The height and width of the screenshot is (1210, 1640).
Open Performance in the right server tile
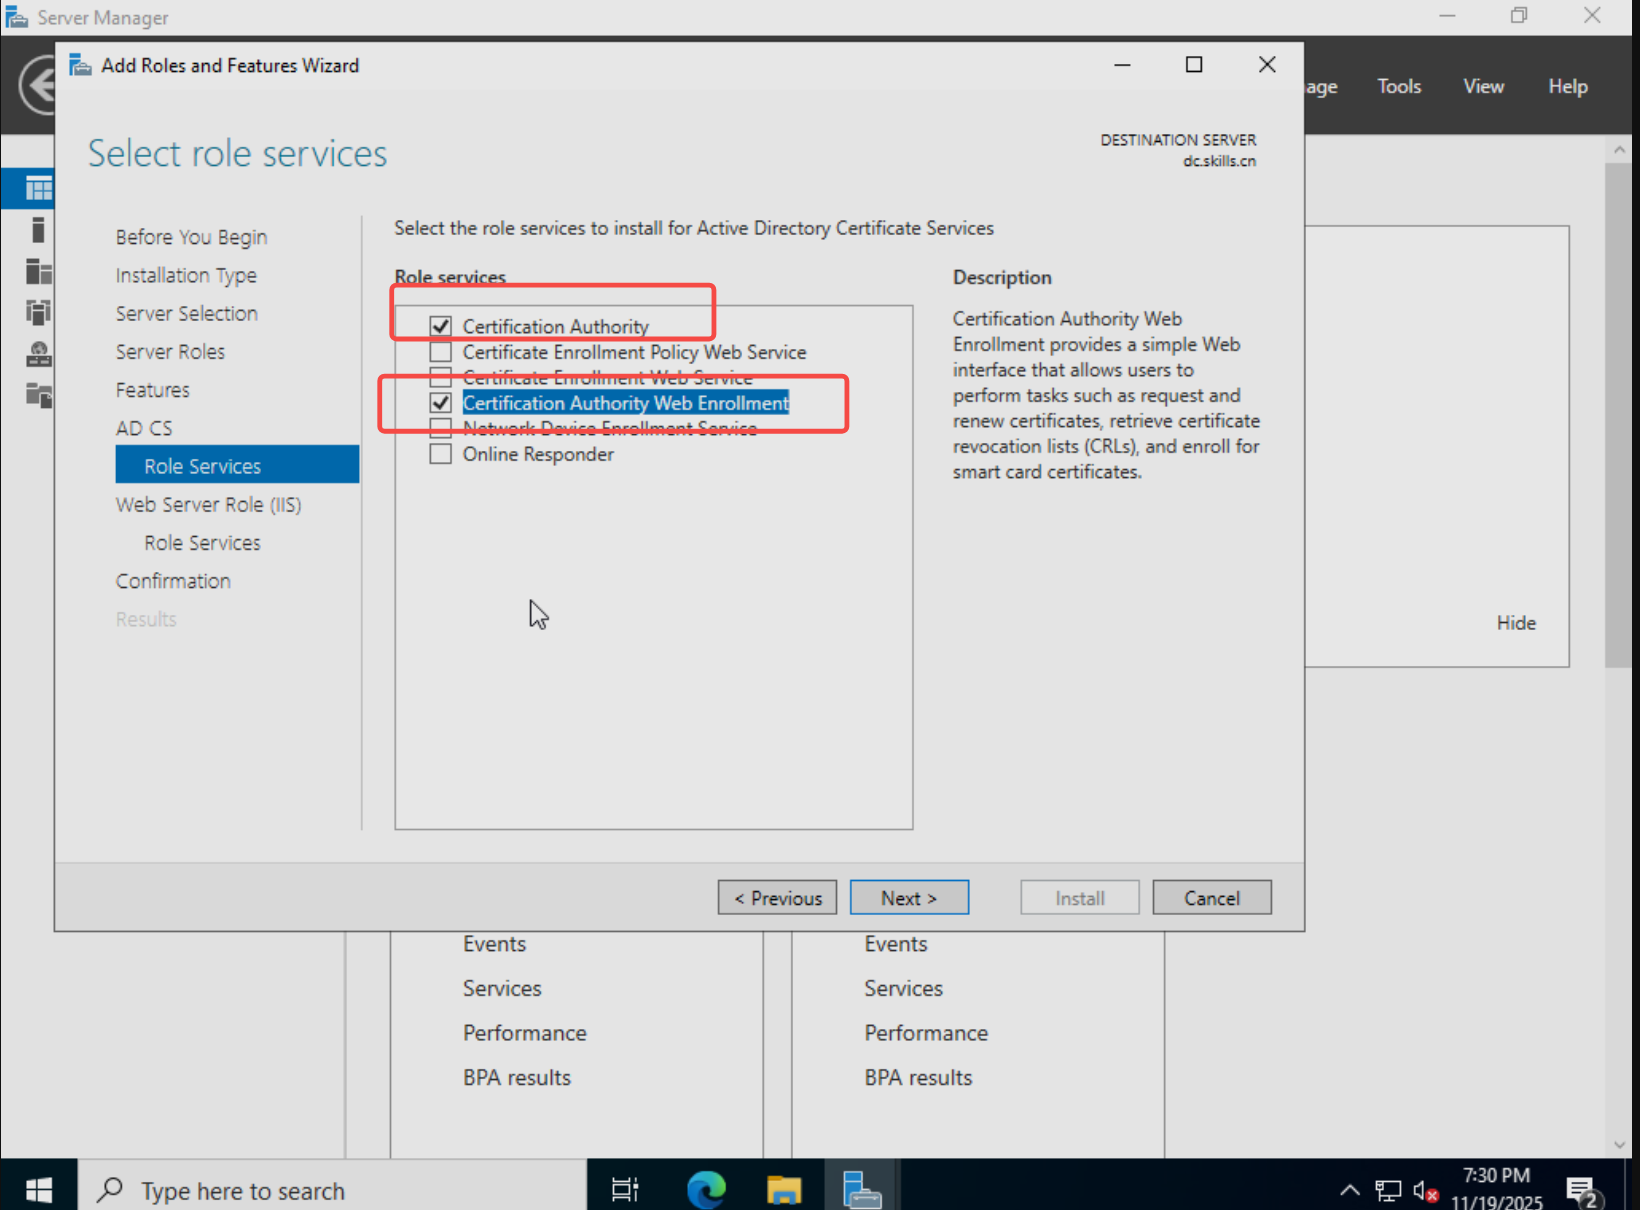click(926, 1033)
